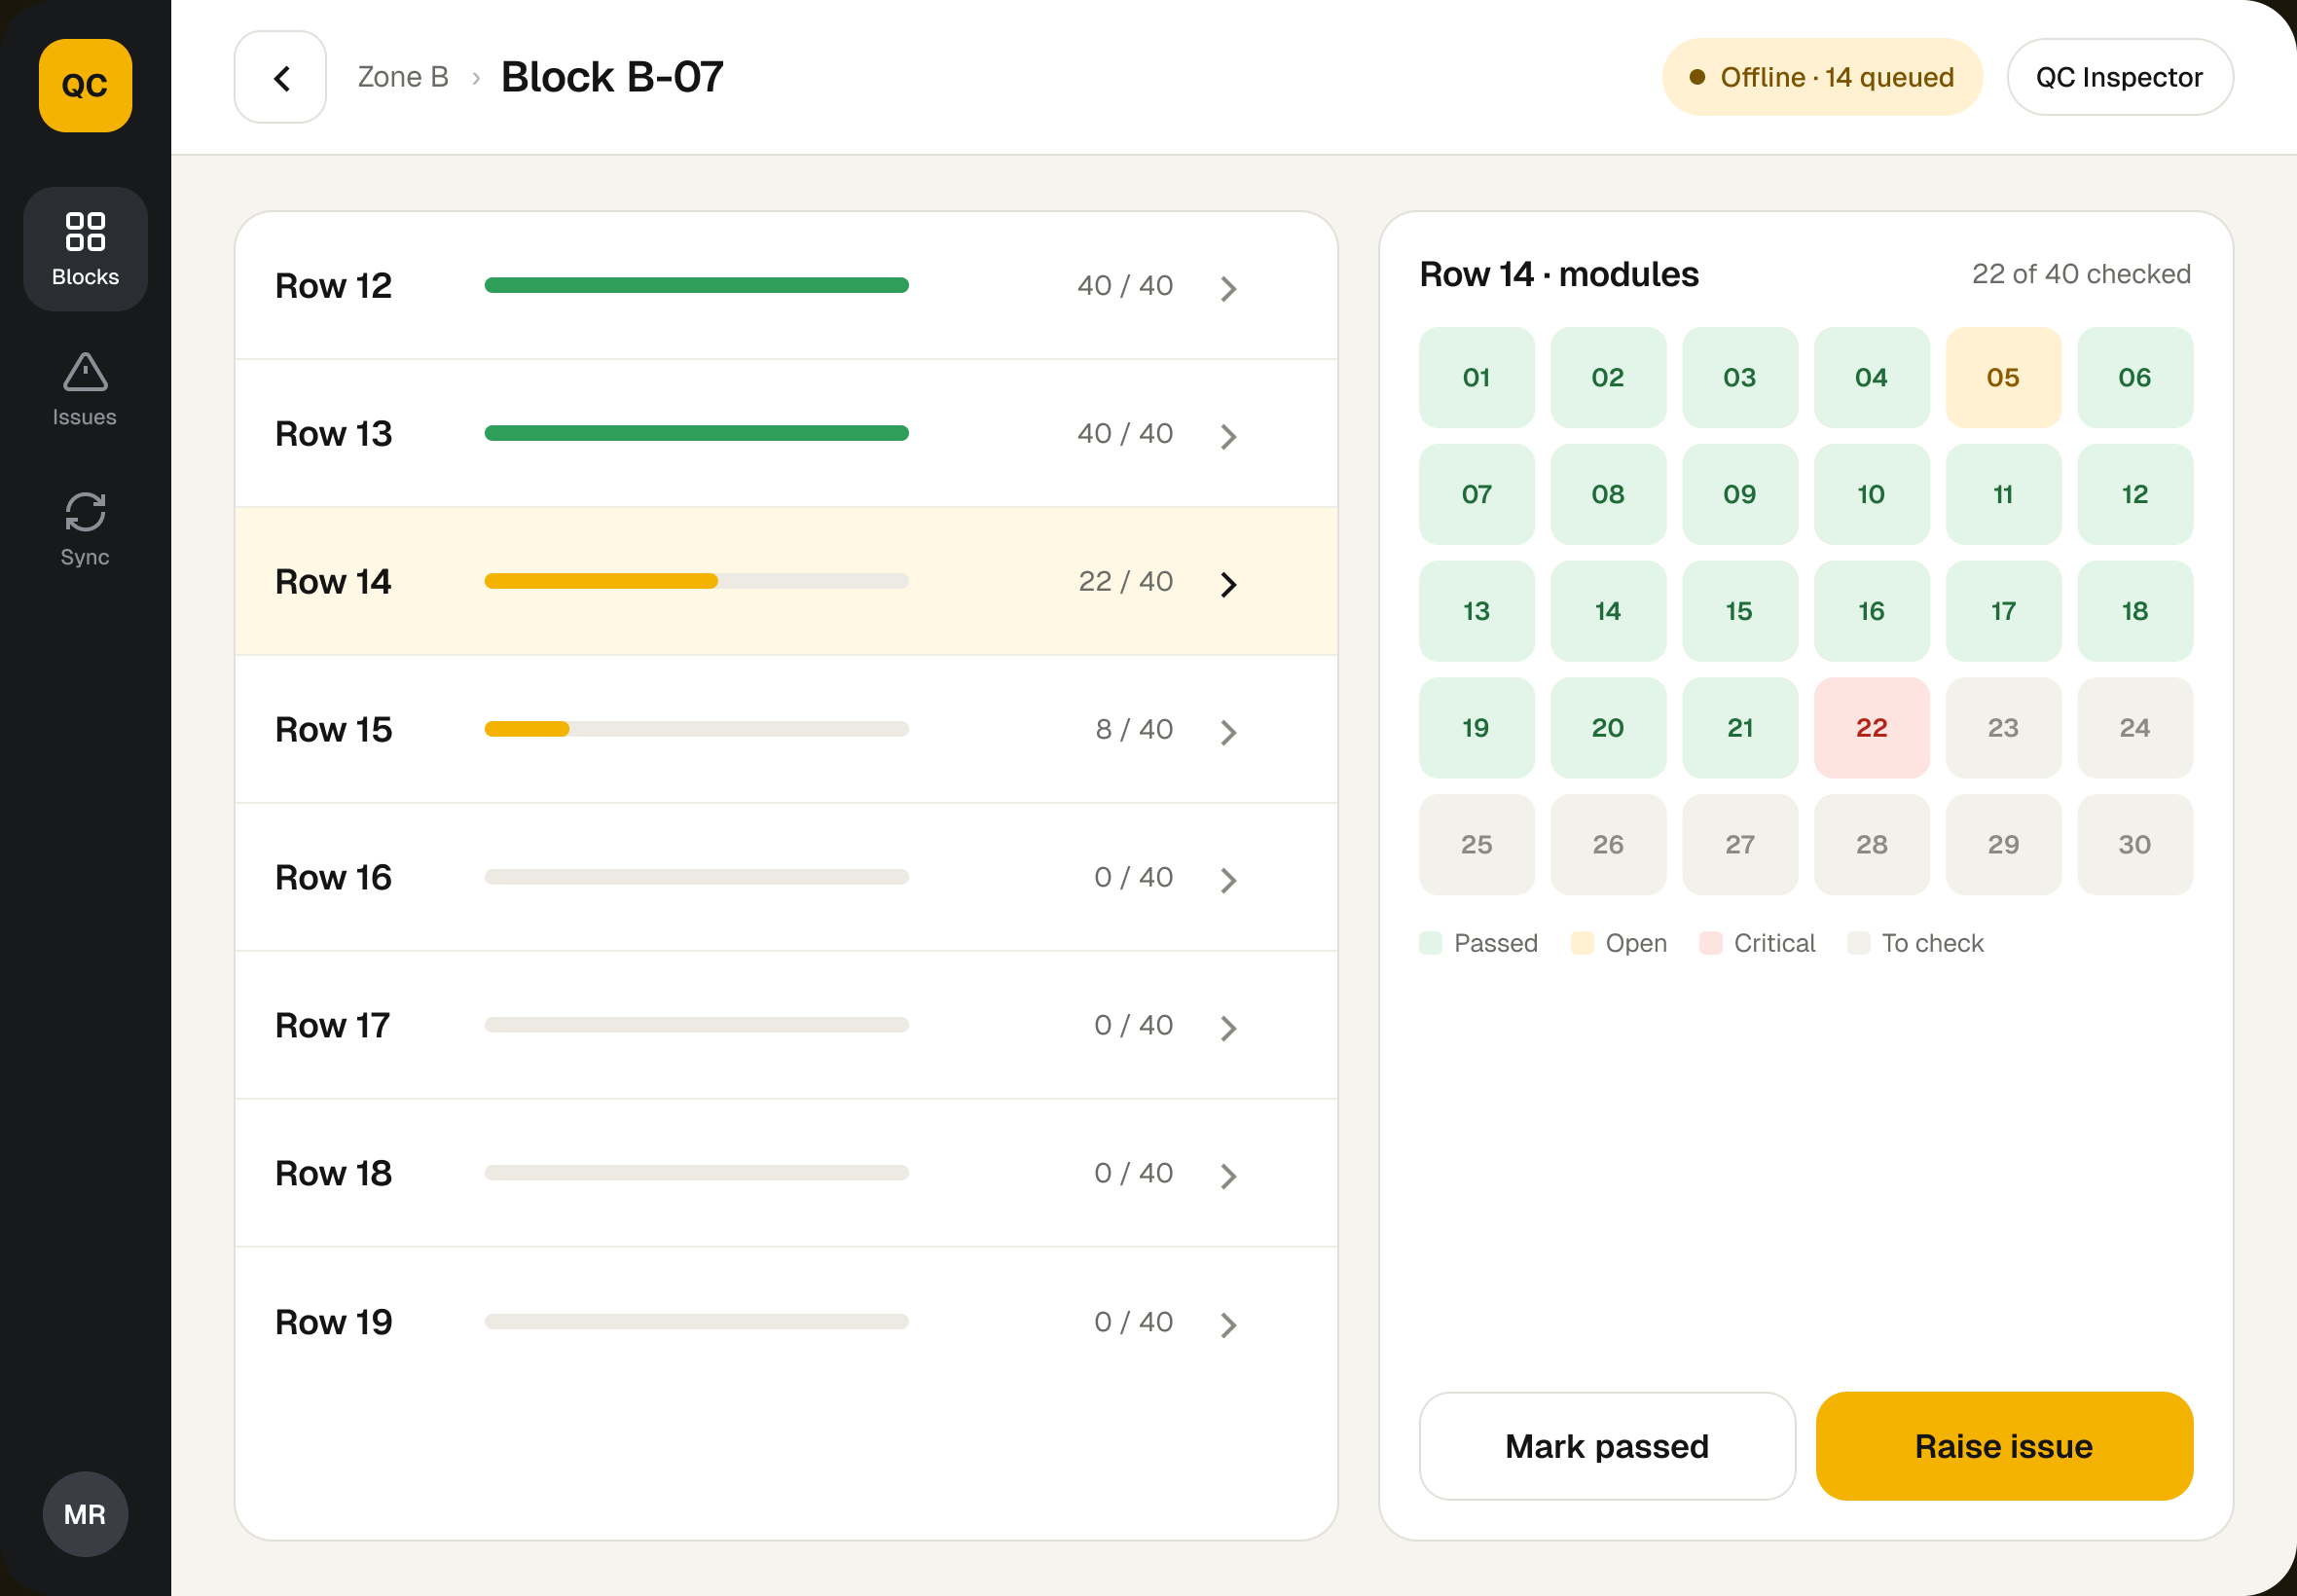The width and height of the screenshot is (2297, 1596).
Task: Expand Row 15 chevron
Action: pyautogui.click(x=1229, y=732)
